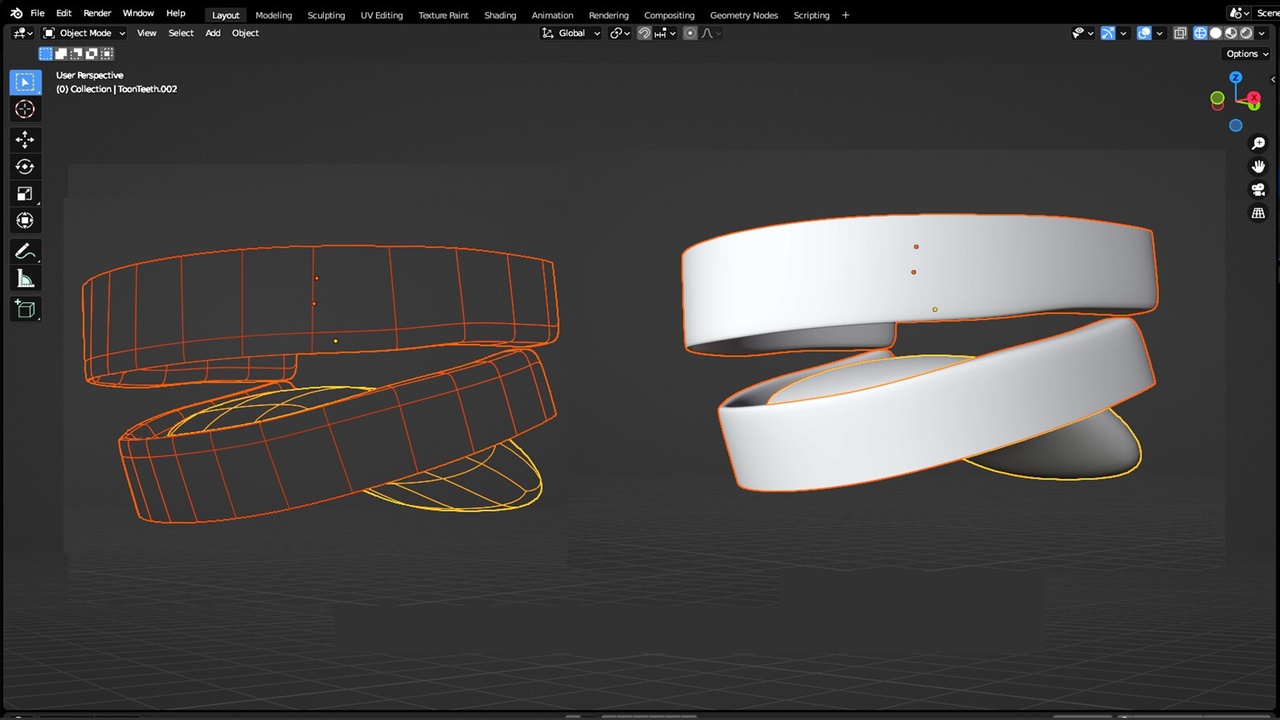Screen dimensions: 1280x720
Task: Open the snapping options dropdown
Action: pos(665,33)
